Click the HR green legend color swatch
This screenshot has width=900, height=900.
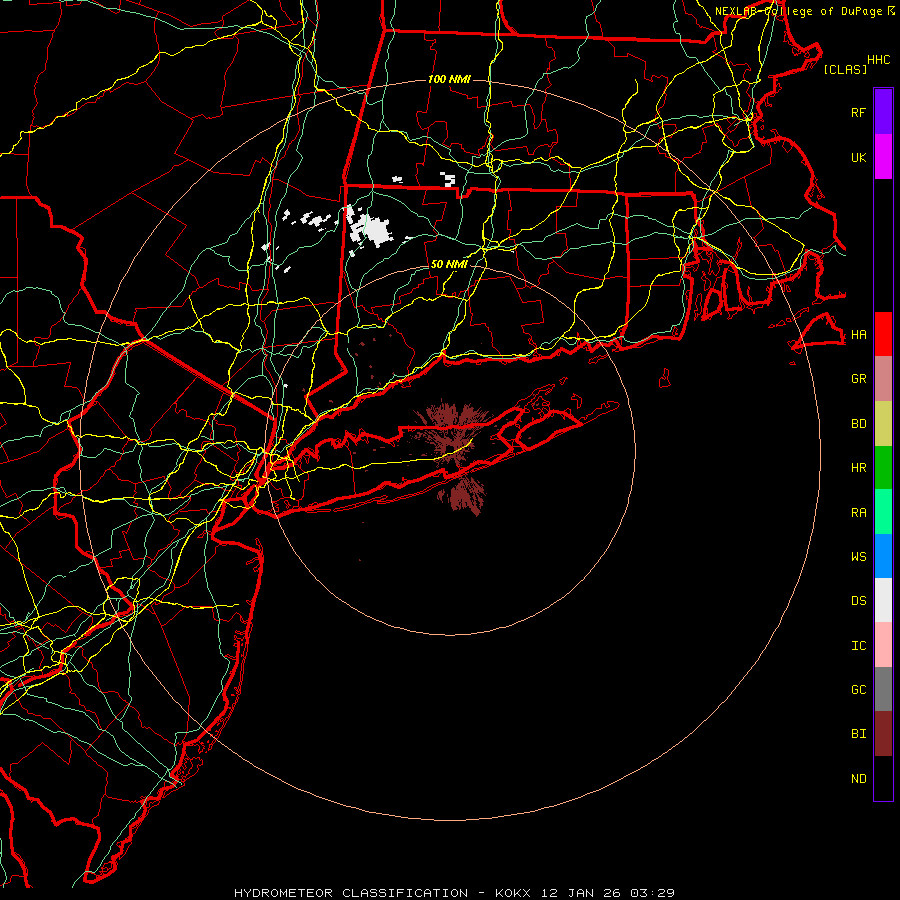tap(883, 468)
